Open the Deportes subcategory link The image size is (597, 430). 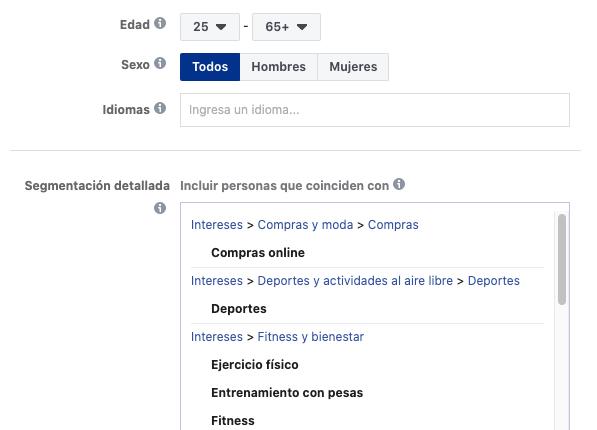[493, 281]
